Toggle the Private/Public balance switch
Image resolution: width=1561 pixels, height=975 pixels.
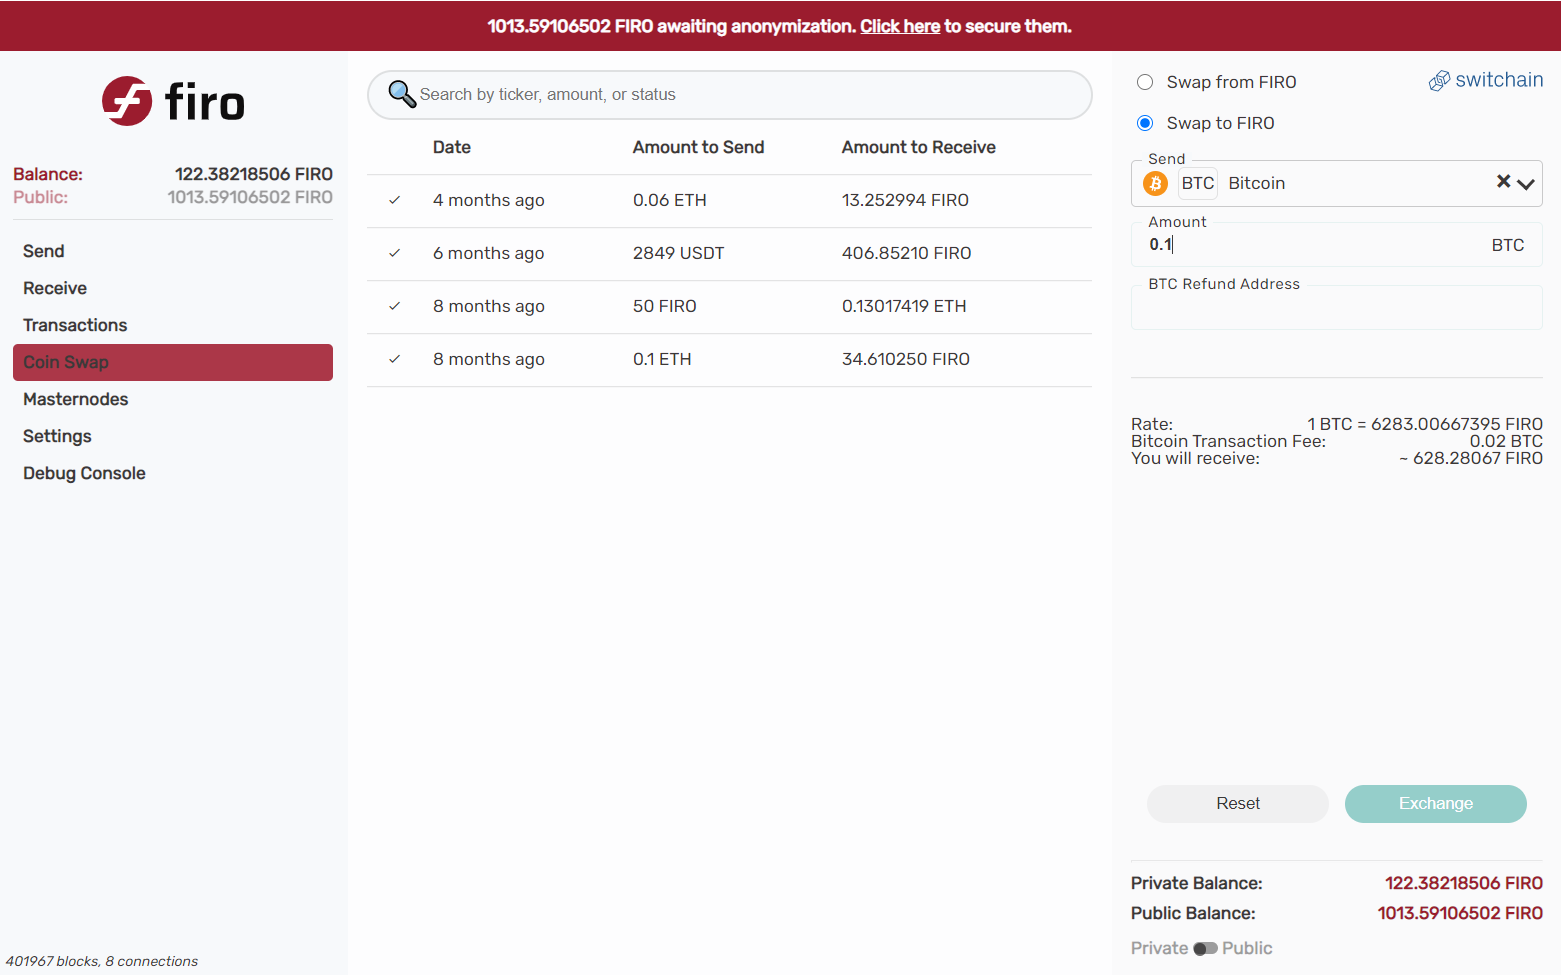1205,948
